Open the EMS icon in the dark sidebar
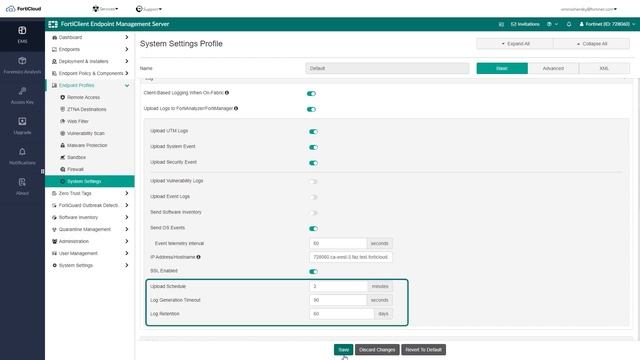Viewport: 640px width, 360px height. [22, 31]
